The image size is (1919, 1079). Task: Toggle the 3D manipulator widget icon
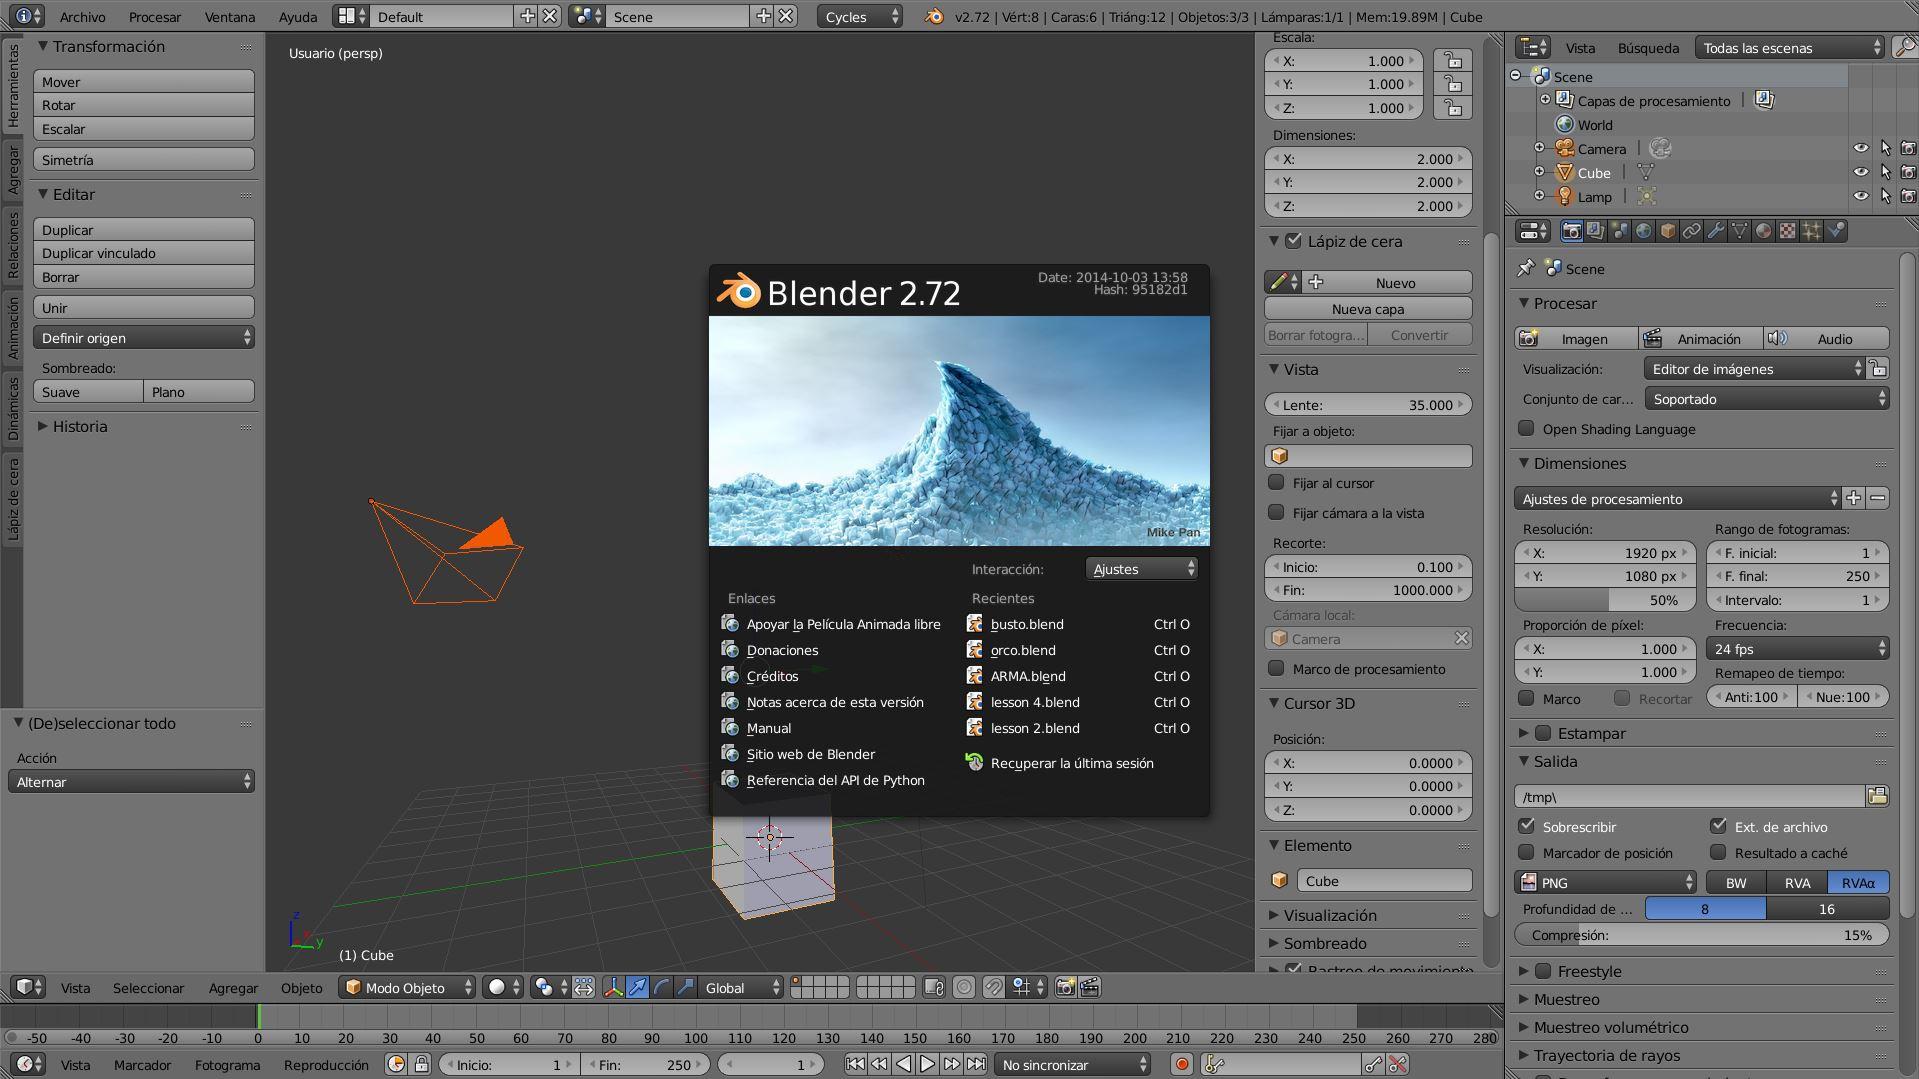click(613, 987)
